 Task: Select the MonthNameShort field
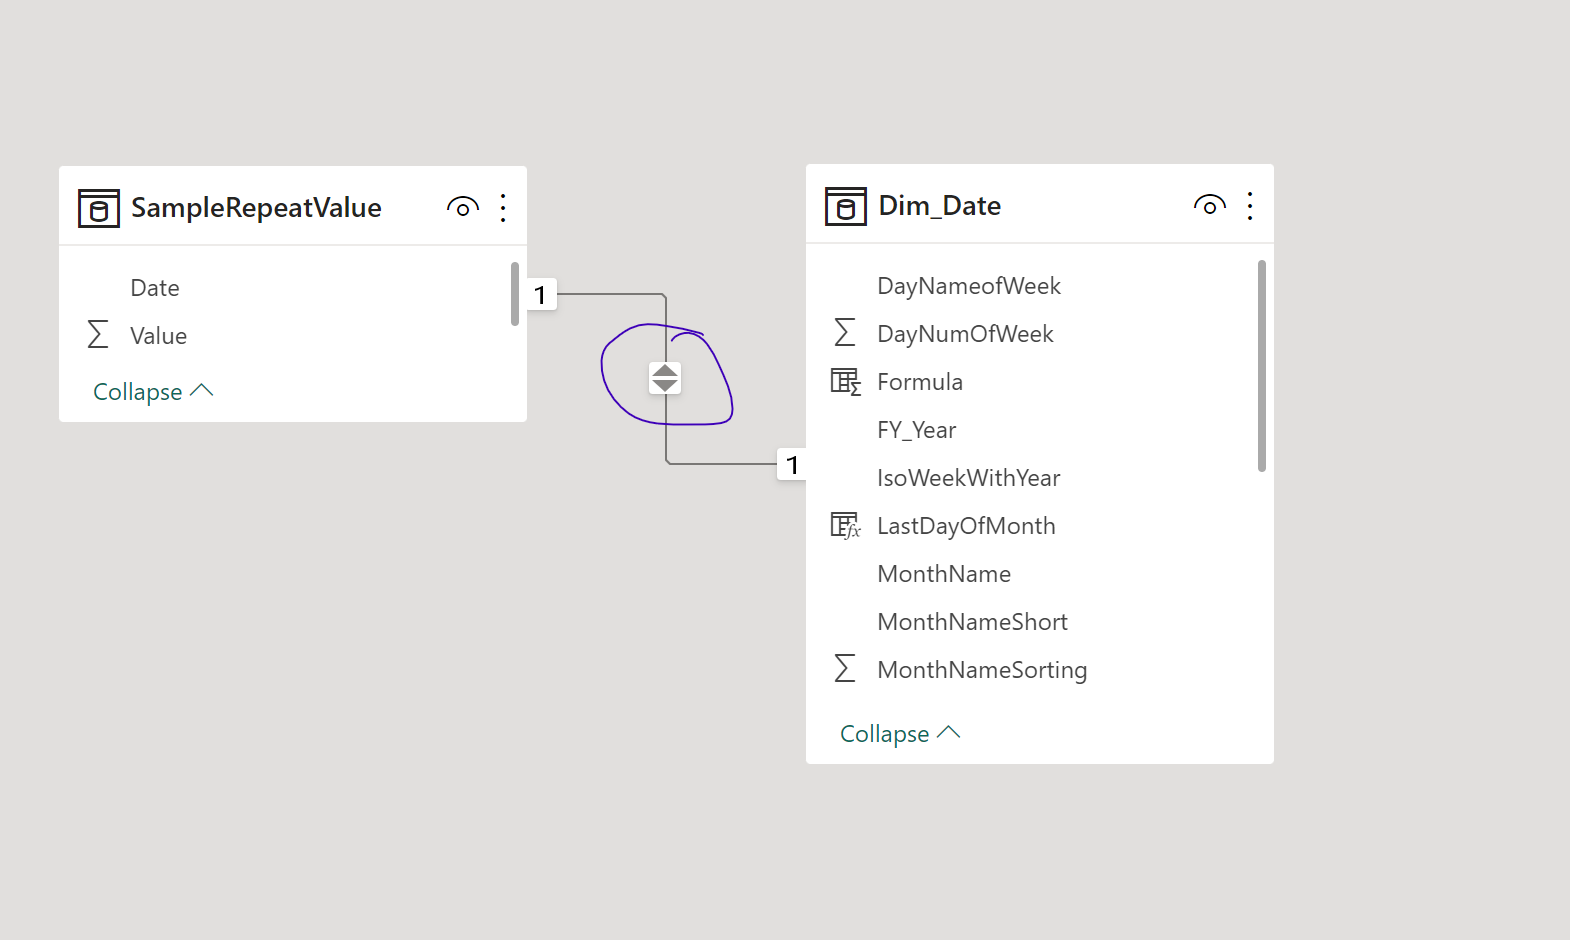tap(972, 622)
